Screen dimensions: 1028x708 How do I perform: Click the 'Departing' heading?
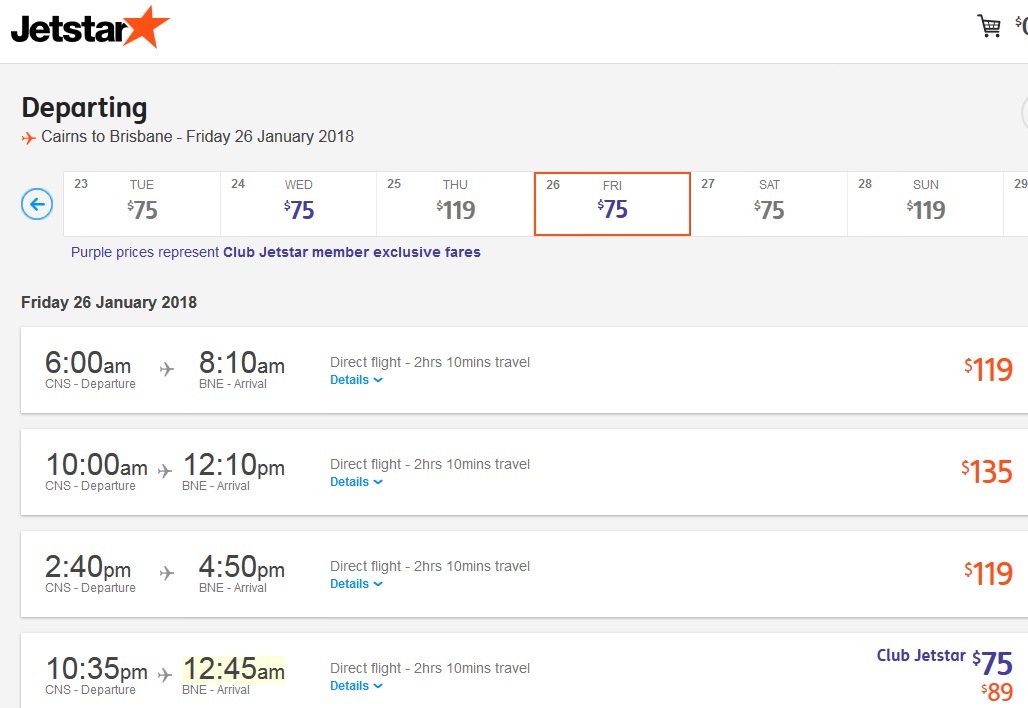85,108
